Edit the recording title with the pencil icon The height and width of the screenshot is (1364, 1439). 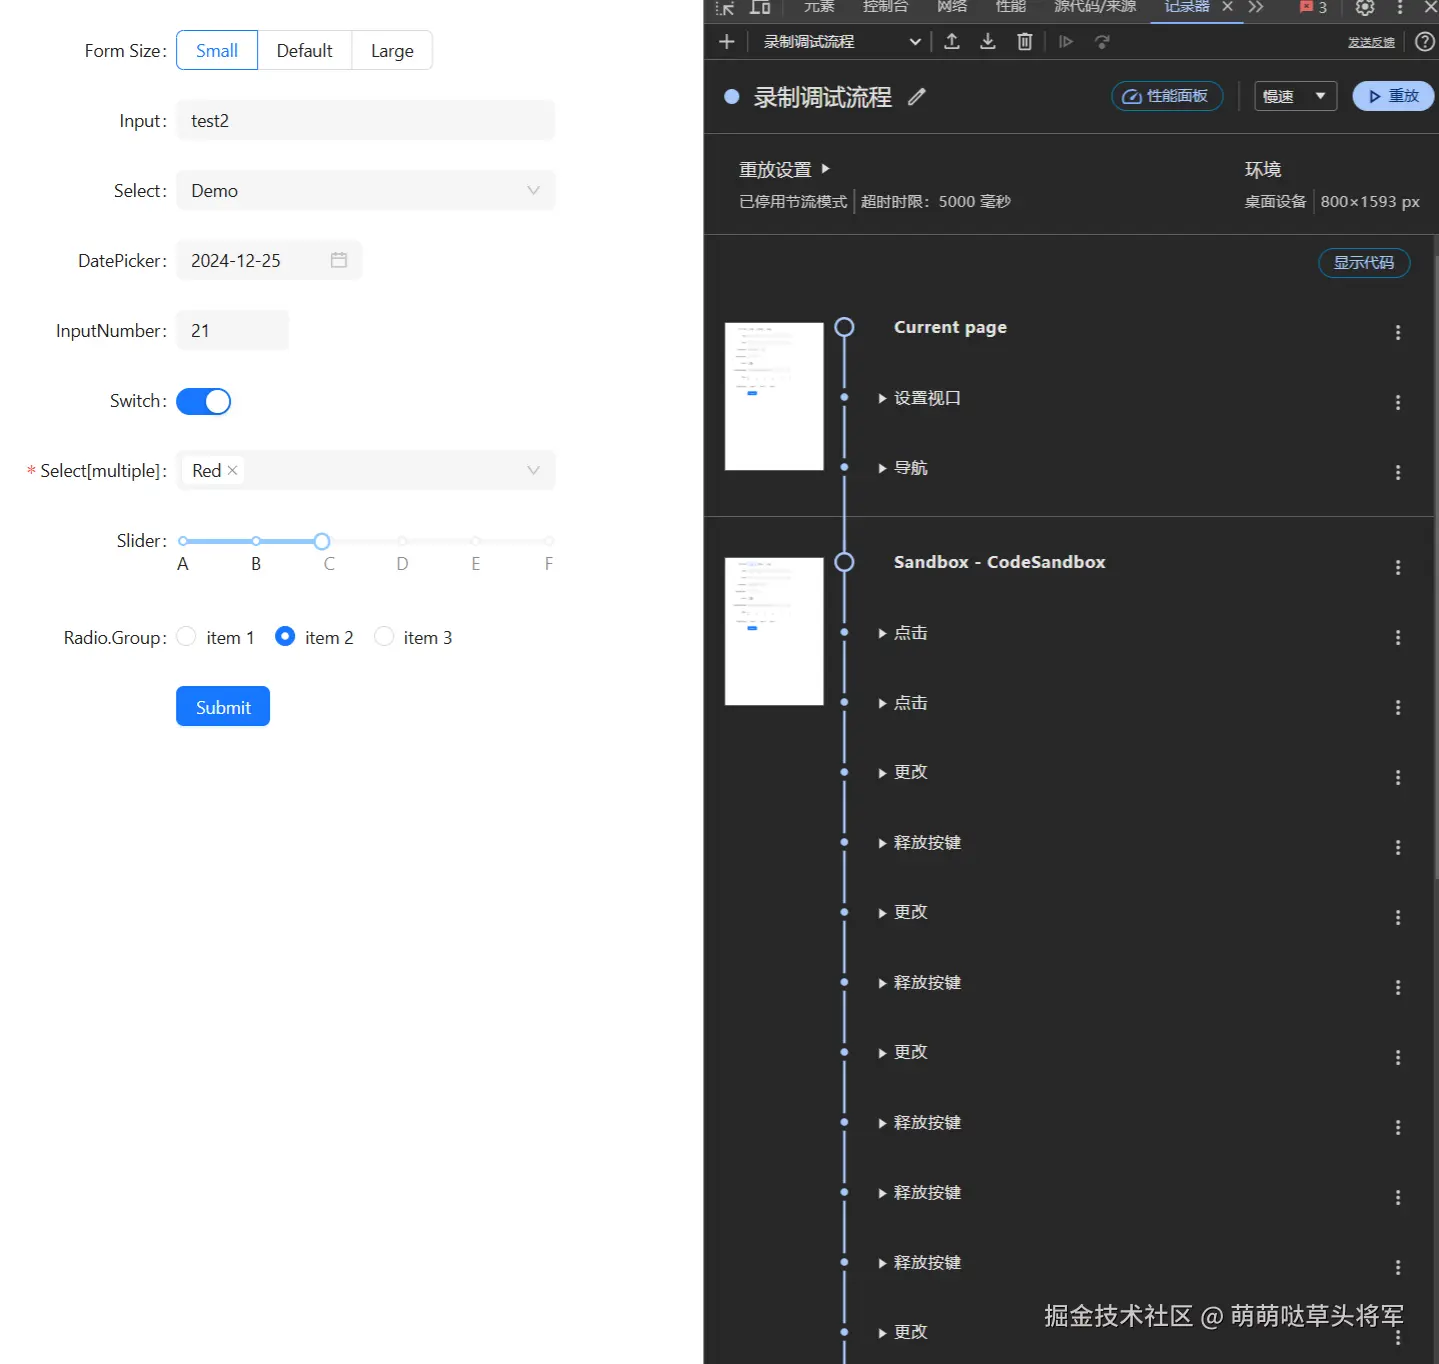click(x=917, y=97)
